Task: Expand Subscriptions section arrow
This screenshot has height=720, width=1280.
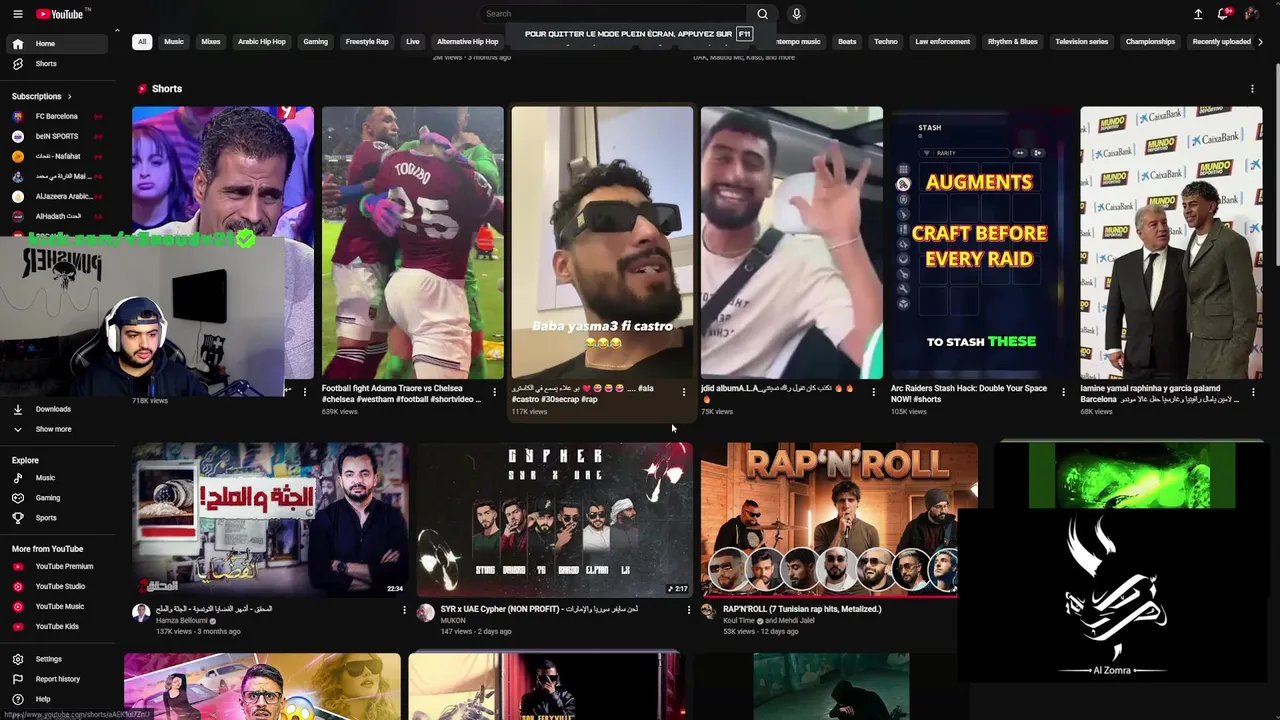Action: pyautogui.click(x=69, y=97)
